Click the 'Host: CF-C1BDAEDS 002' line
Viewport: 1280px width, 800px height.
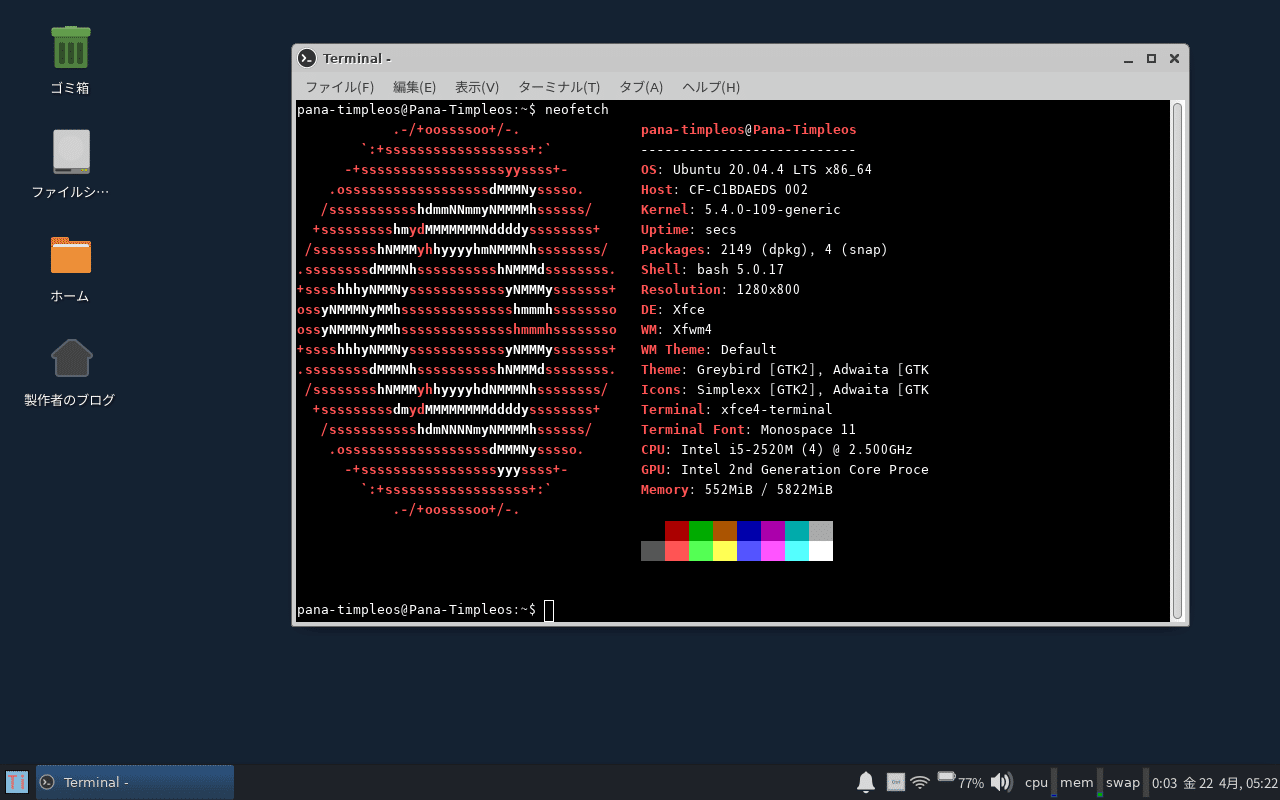(x=724, y=190)
